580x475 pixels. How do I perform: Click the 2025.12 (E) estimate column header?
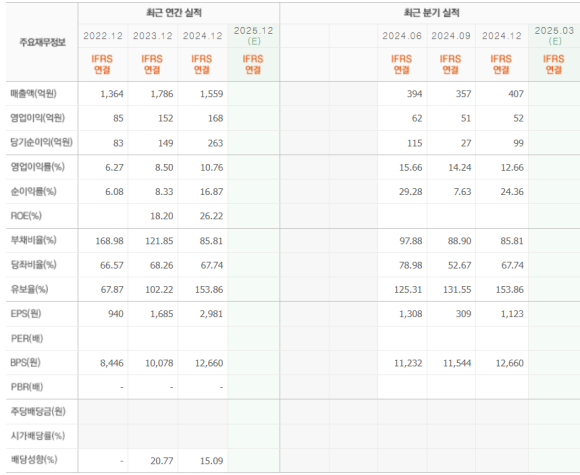[253, 36]
